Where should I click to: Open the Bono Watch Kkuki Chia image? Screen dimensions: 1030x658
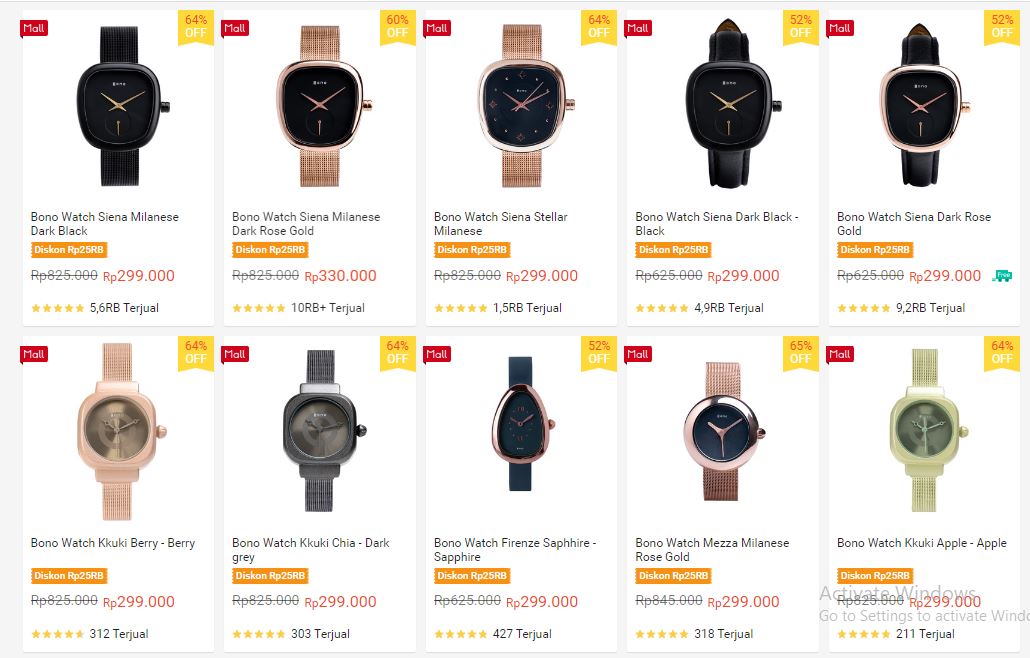pos(319,430)
